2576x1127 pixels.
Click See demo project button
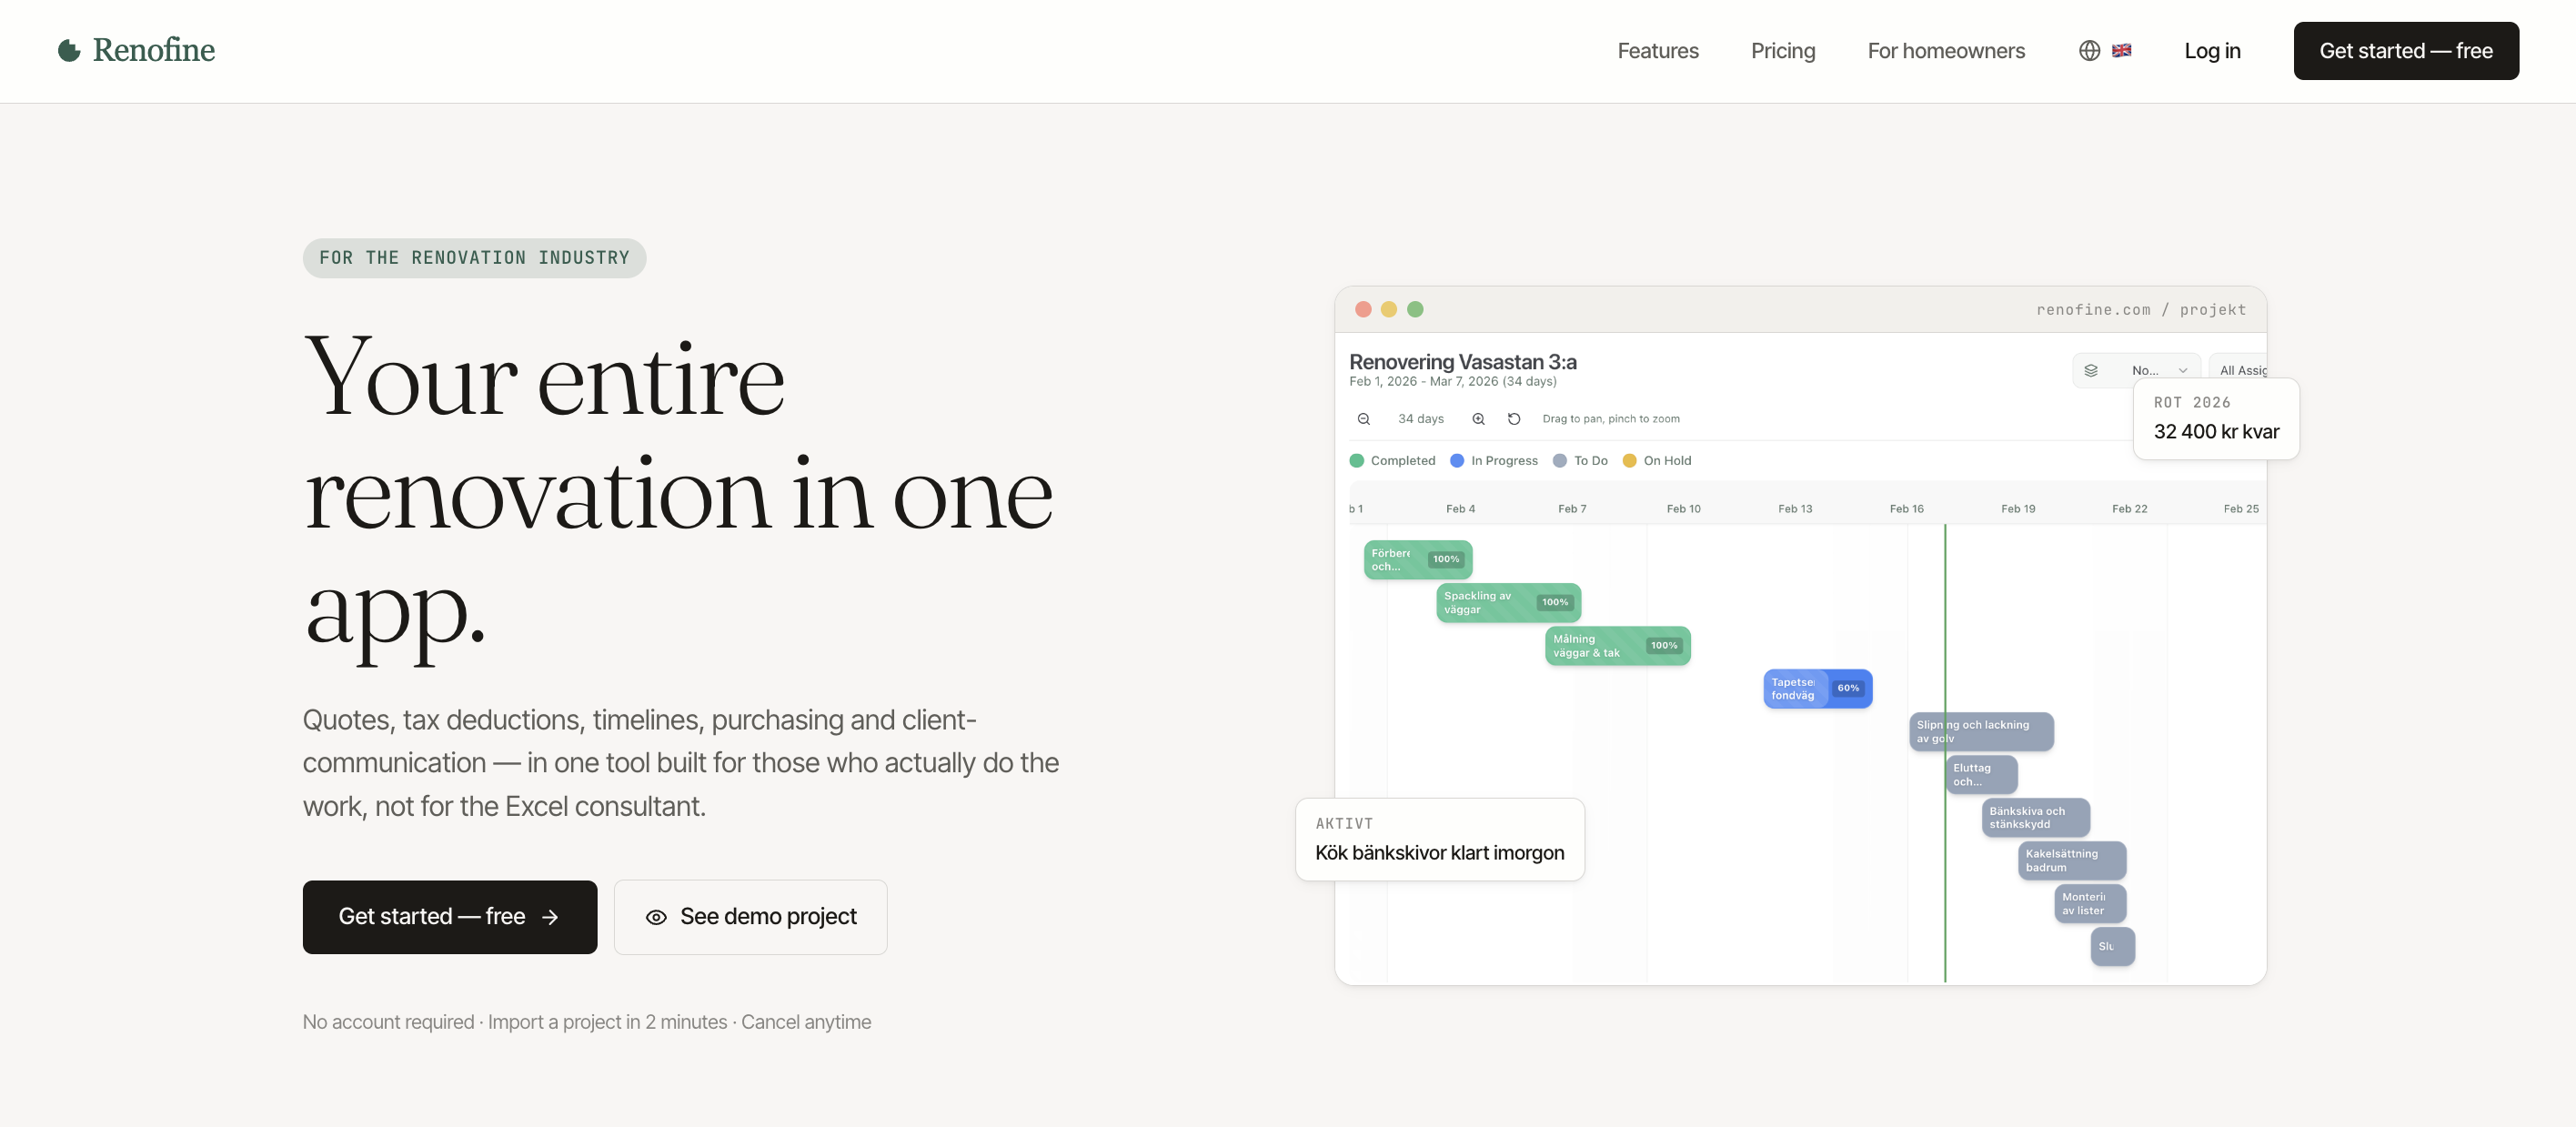pos(750,916)
